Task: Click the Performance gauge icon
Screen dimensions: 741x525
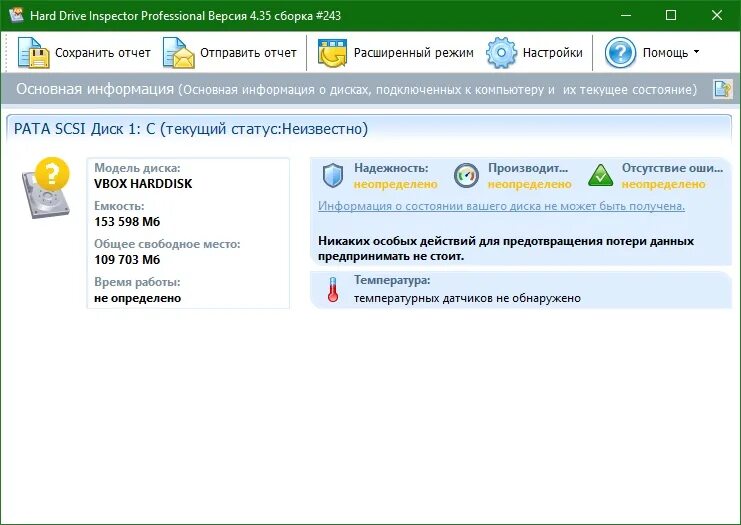Action: pos(466,176)
